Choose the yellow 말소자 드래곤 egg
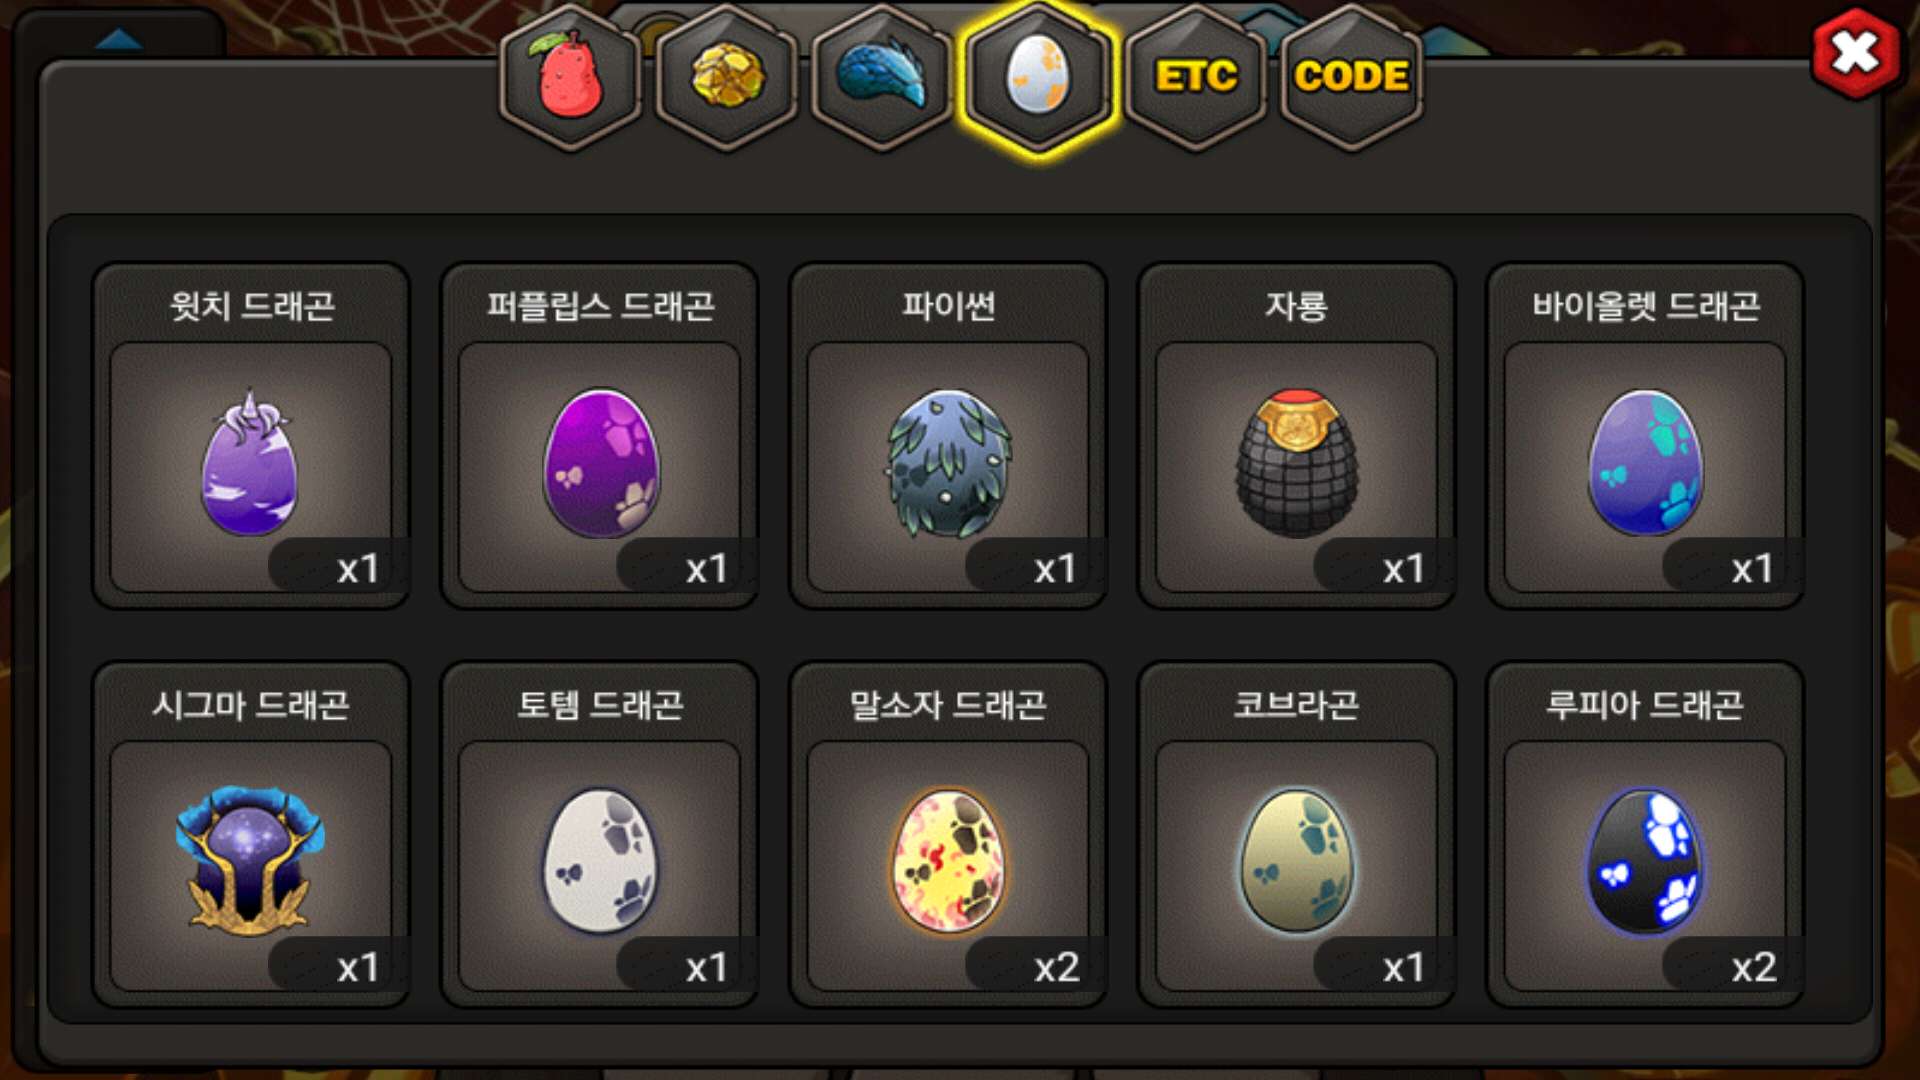 [948, 860]
